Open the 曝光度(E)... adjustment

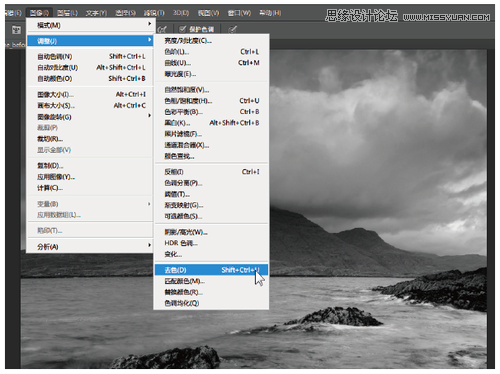pyautogui.click(x=211, y=74)
